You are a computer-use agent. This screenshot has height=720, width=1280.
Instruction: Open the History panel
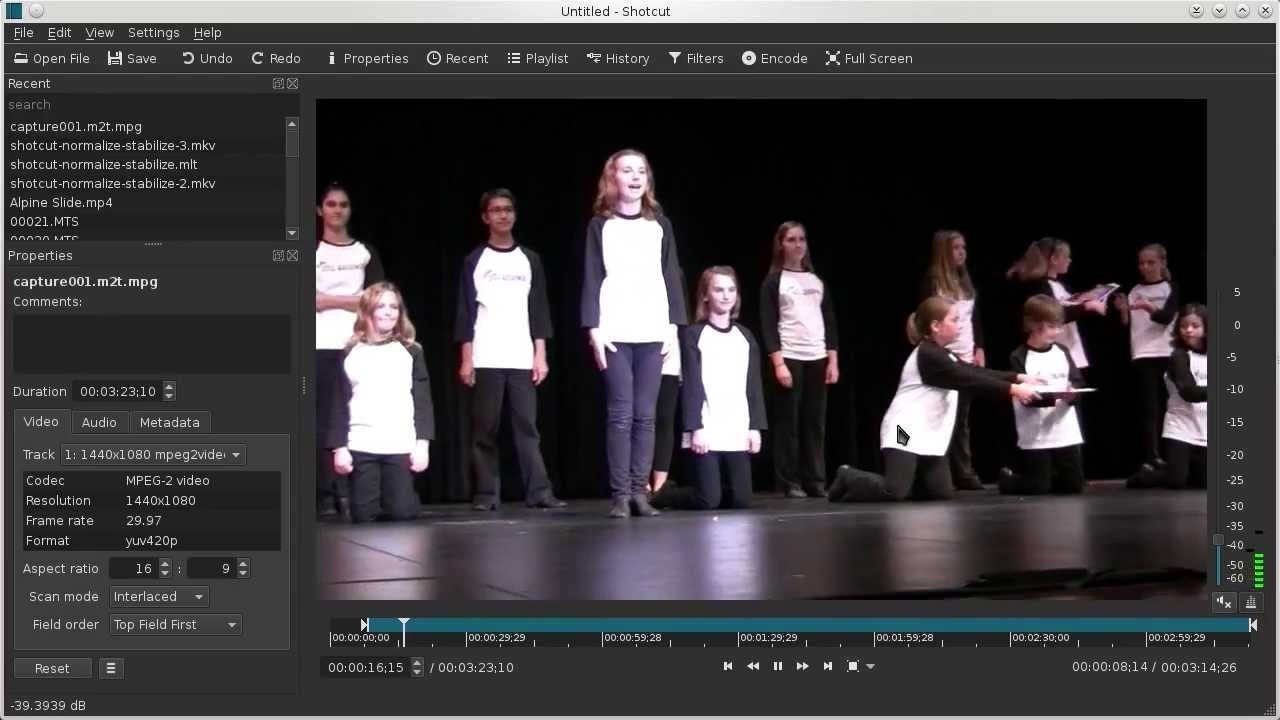[618, 58]
